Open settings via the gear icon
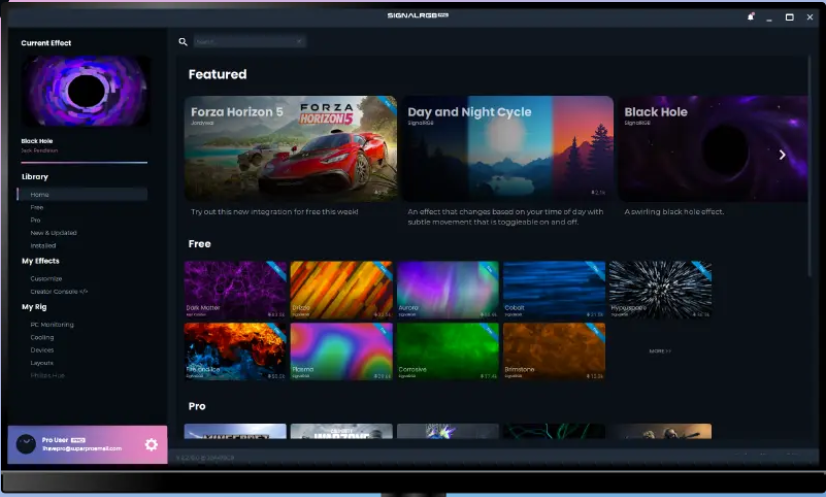The width and height of the screenshot is (826, 497). point(151,445)
